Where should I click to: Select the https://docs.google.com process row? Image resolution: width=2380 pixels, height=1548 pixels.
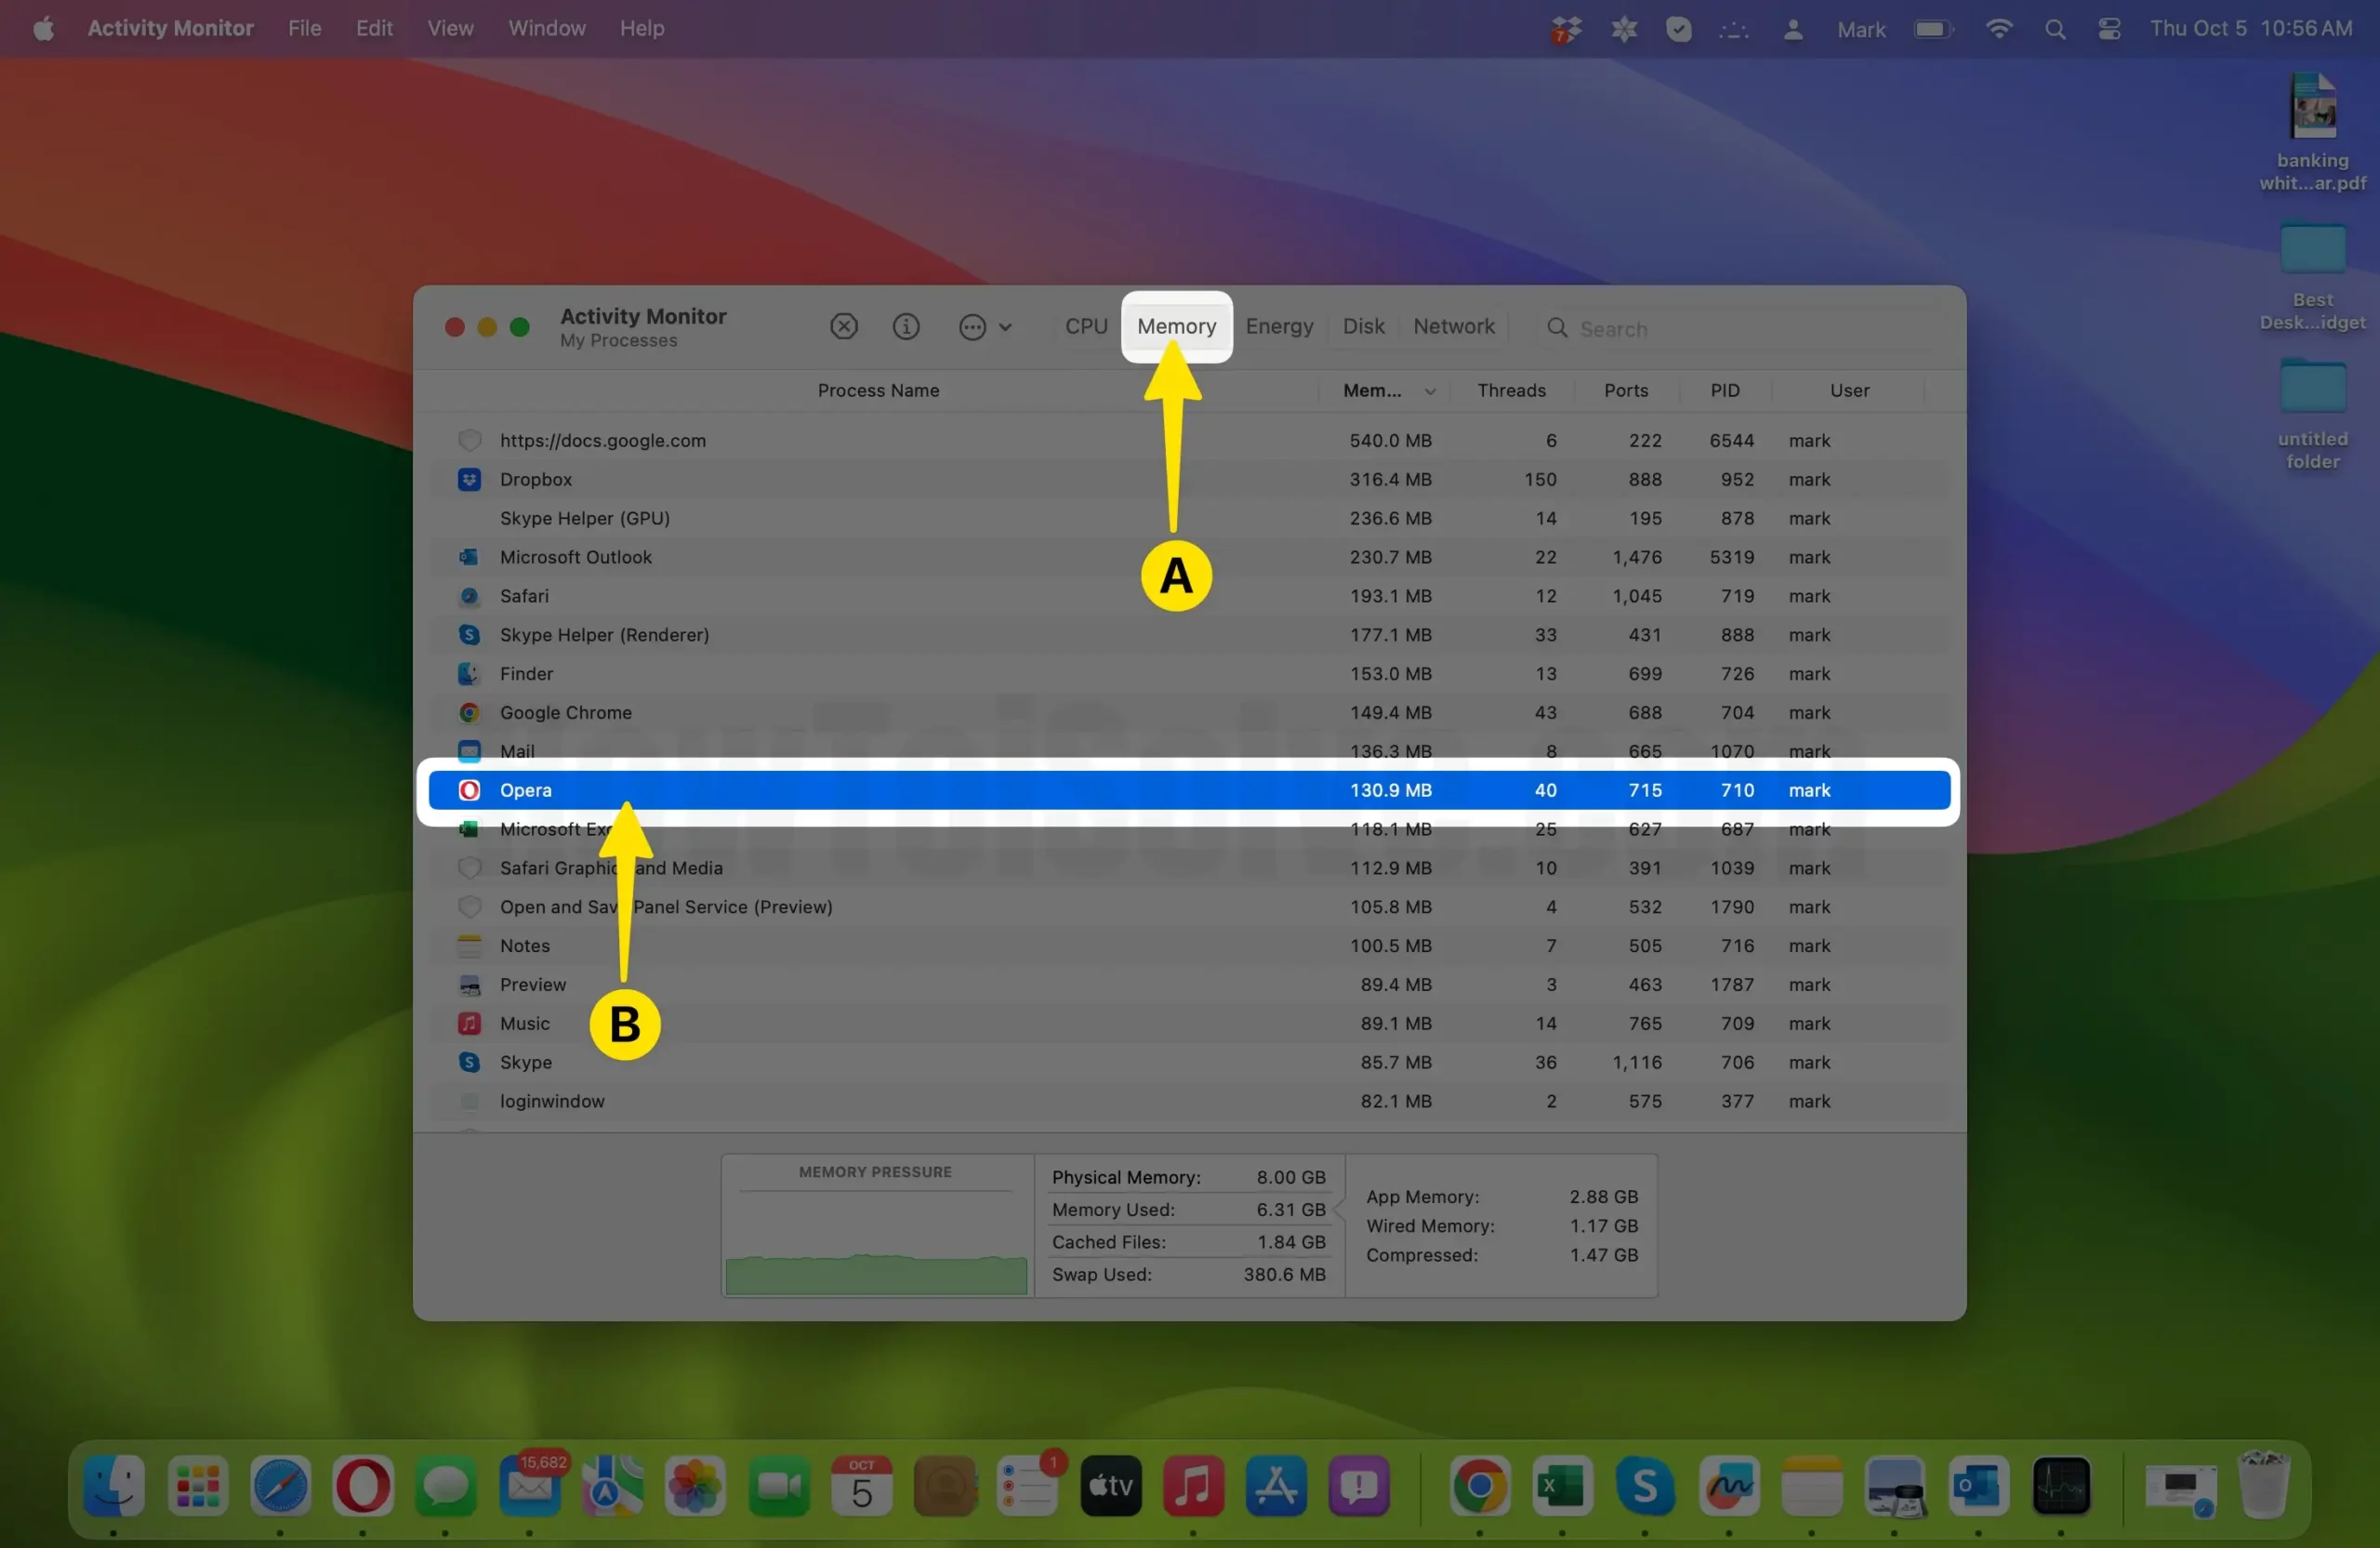pyautogui.click(x=1189, y=441)
